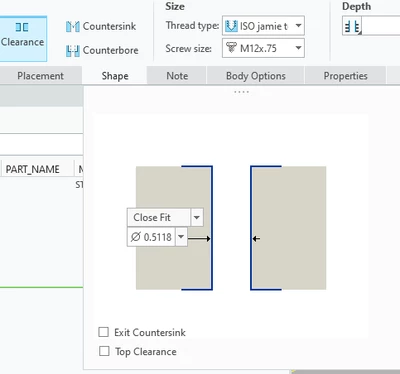400x374 pixels.
Task: Click the Depth value input field
Action: click(x=381, y=26)
